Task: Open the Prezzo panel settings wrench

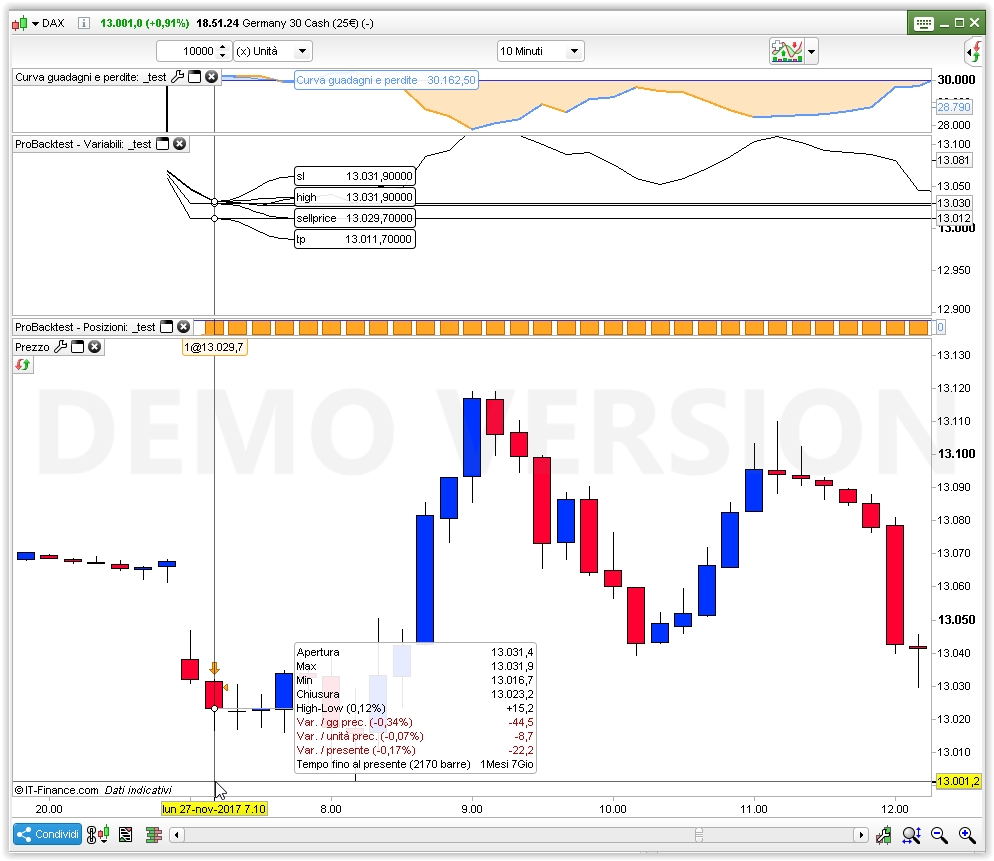Action: point(60,347)
